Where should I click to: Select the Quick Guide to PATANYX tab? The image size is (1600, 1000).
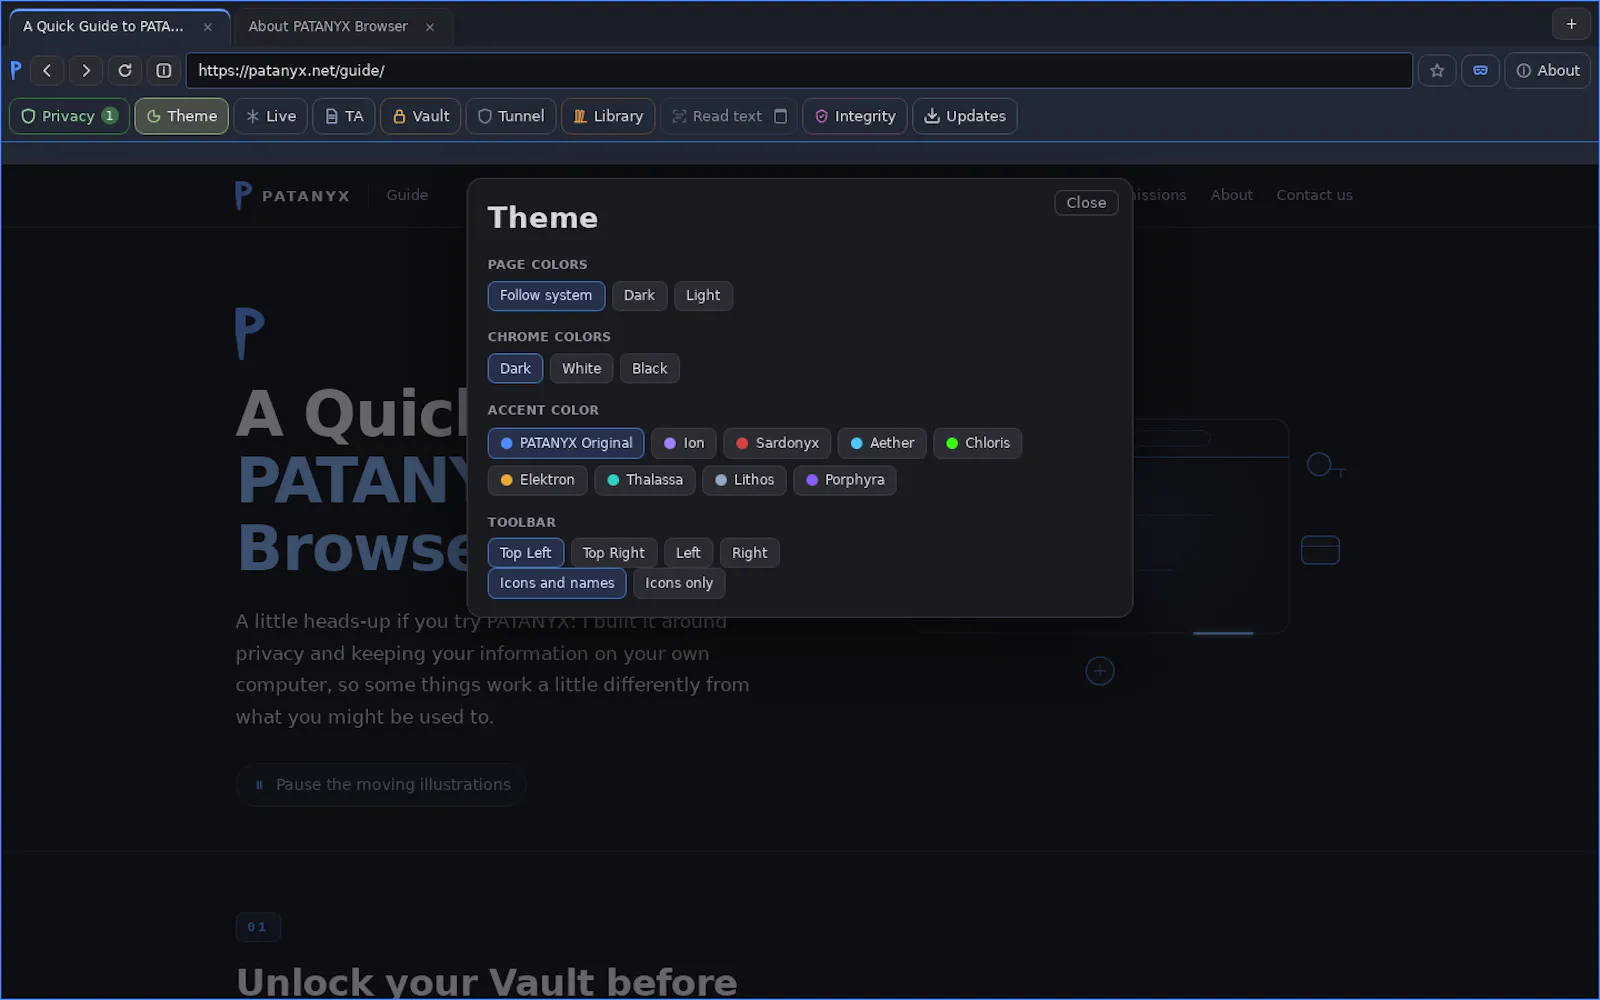tap(103, 27)
